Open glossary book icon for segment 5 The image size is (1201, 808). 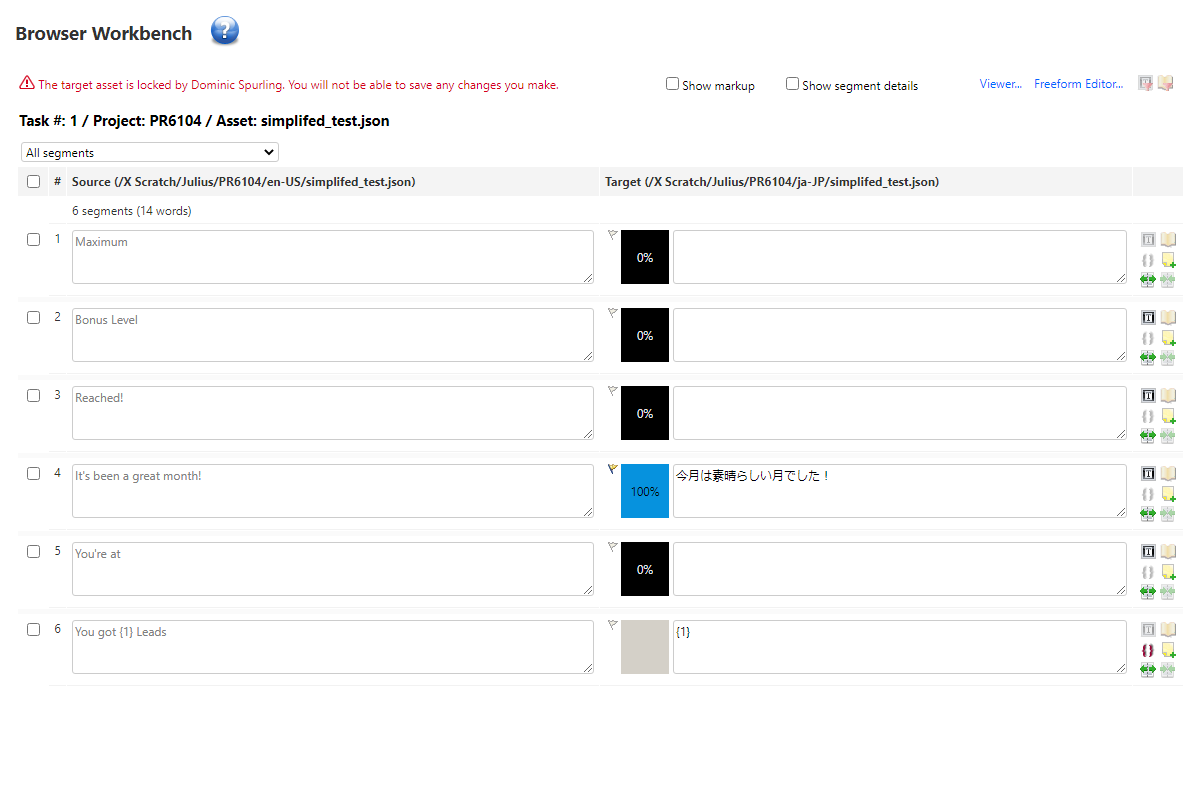point(1168,552)
